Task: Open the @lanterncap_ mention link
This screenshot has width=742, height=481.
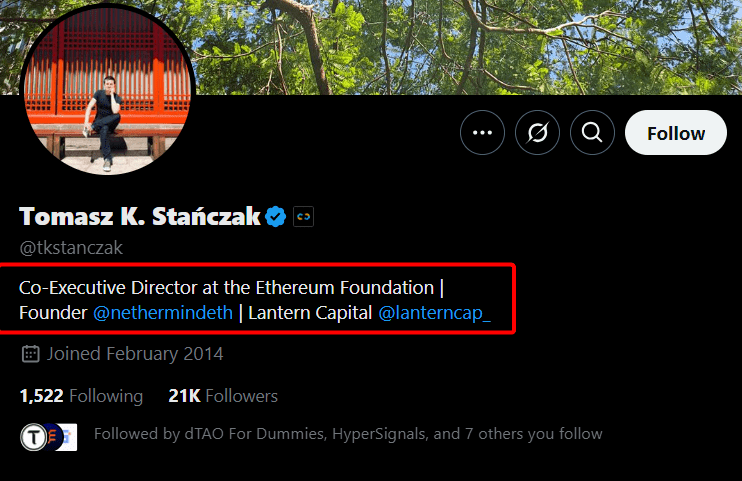Action: (434, 313)
